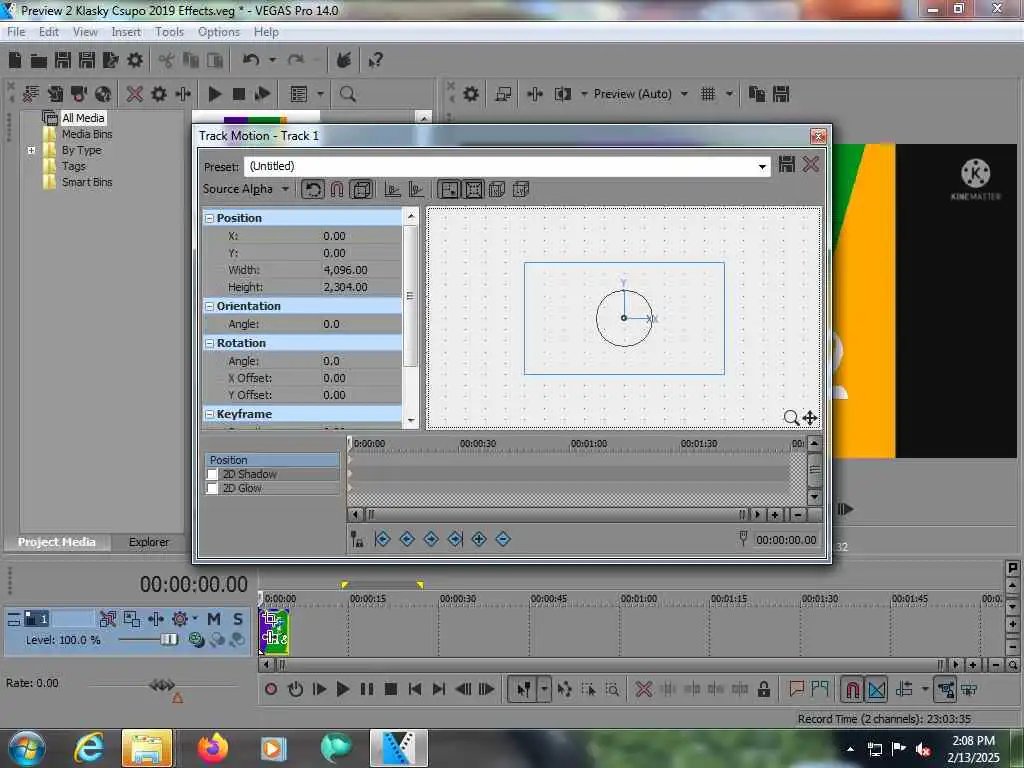Enable the 2D Glow checkbox

tap(212, 488)
